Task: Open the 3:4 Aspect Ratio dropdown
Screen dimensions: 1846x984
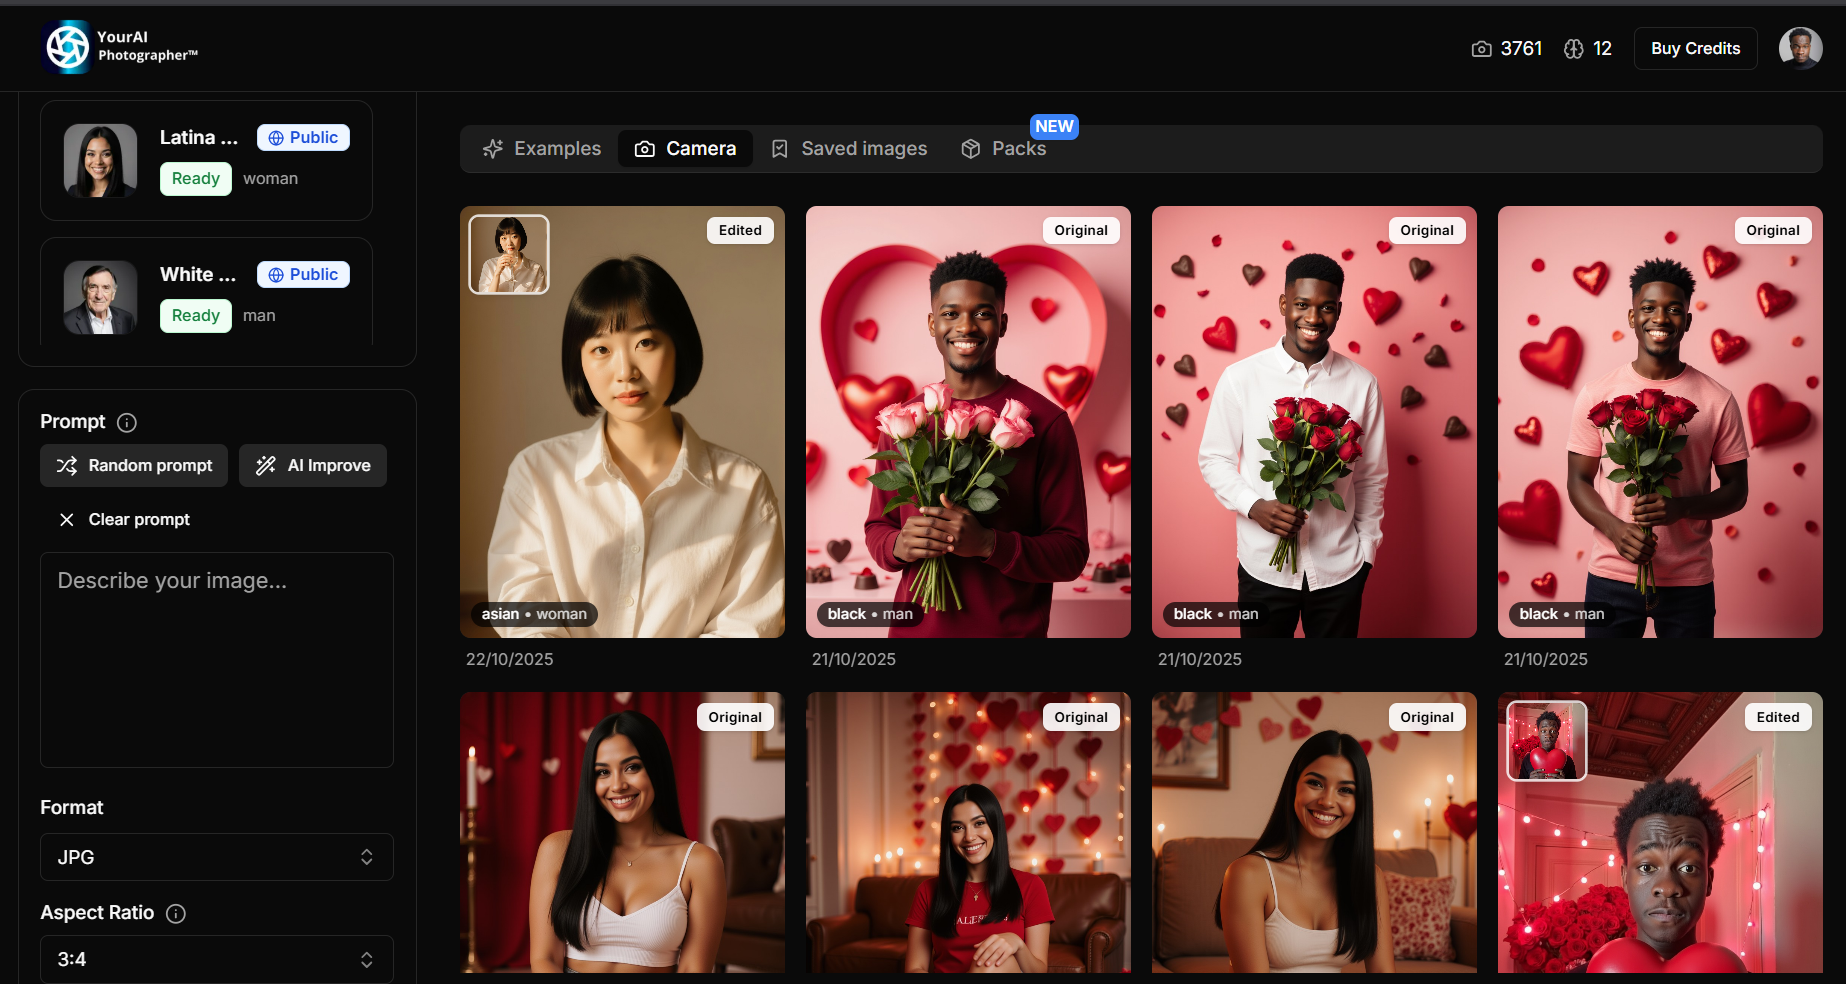Action: (x=216, y=959)
